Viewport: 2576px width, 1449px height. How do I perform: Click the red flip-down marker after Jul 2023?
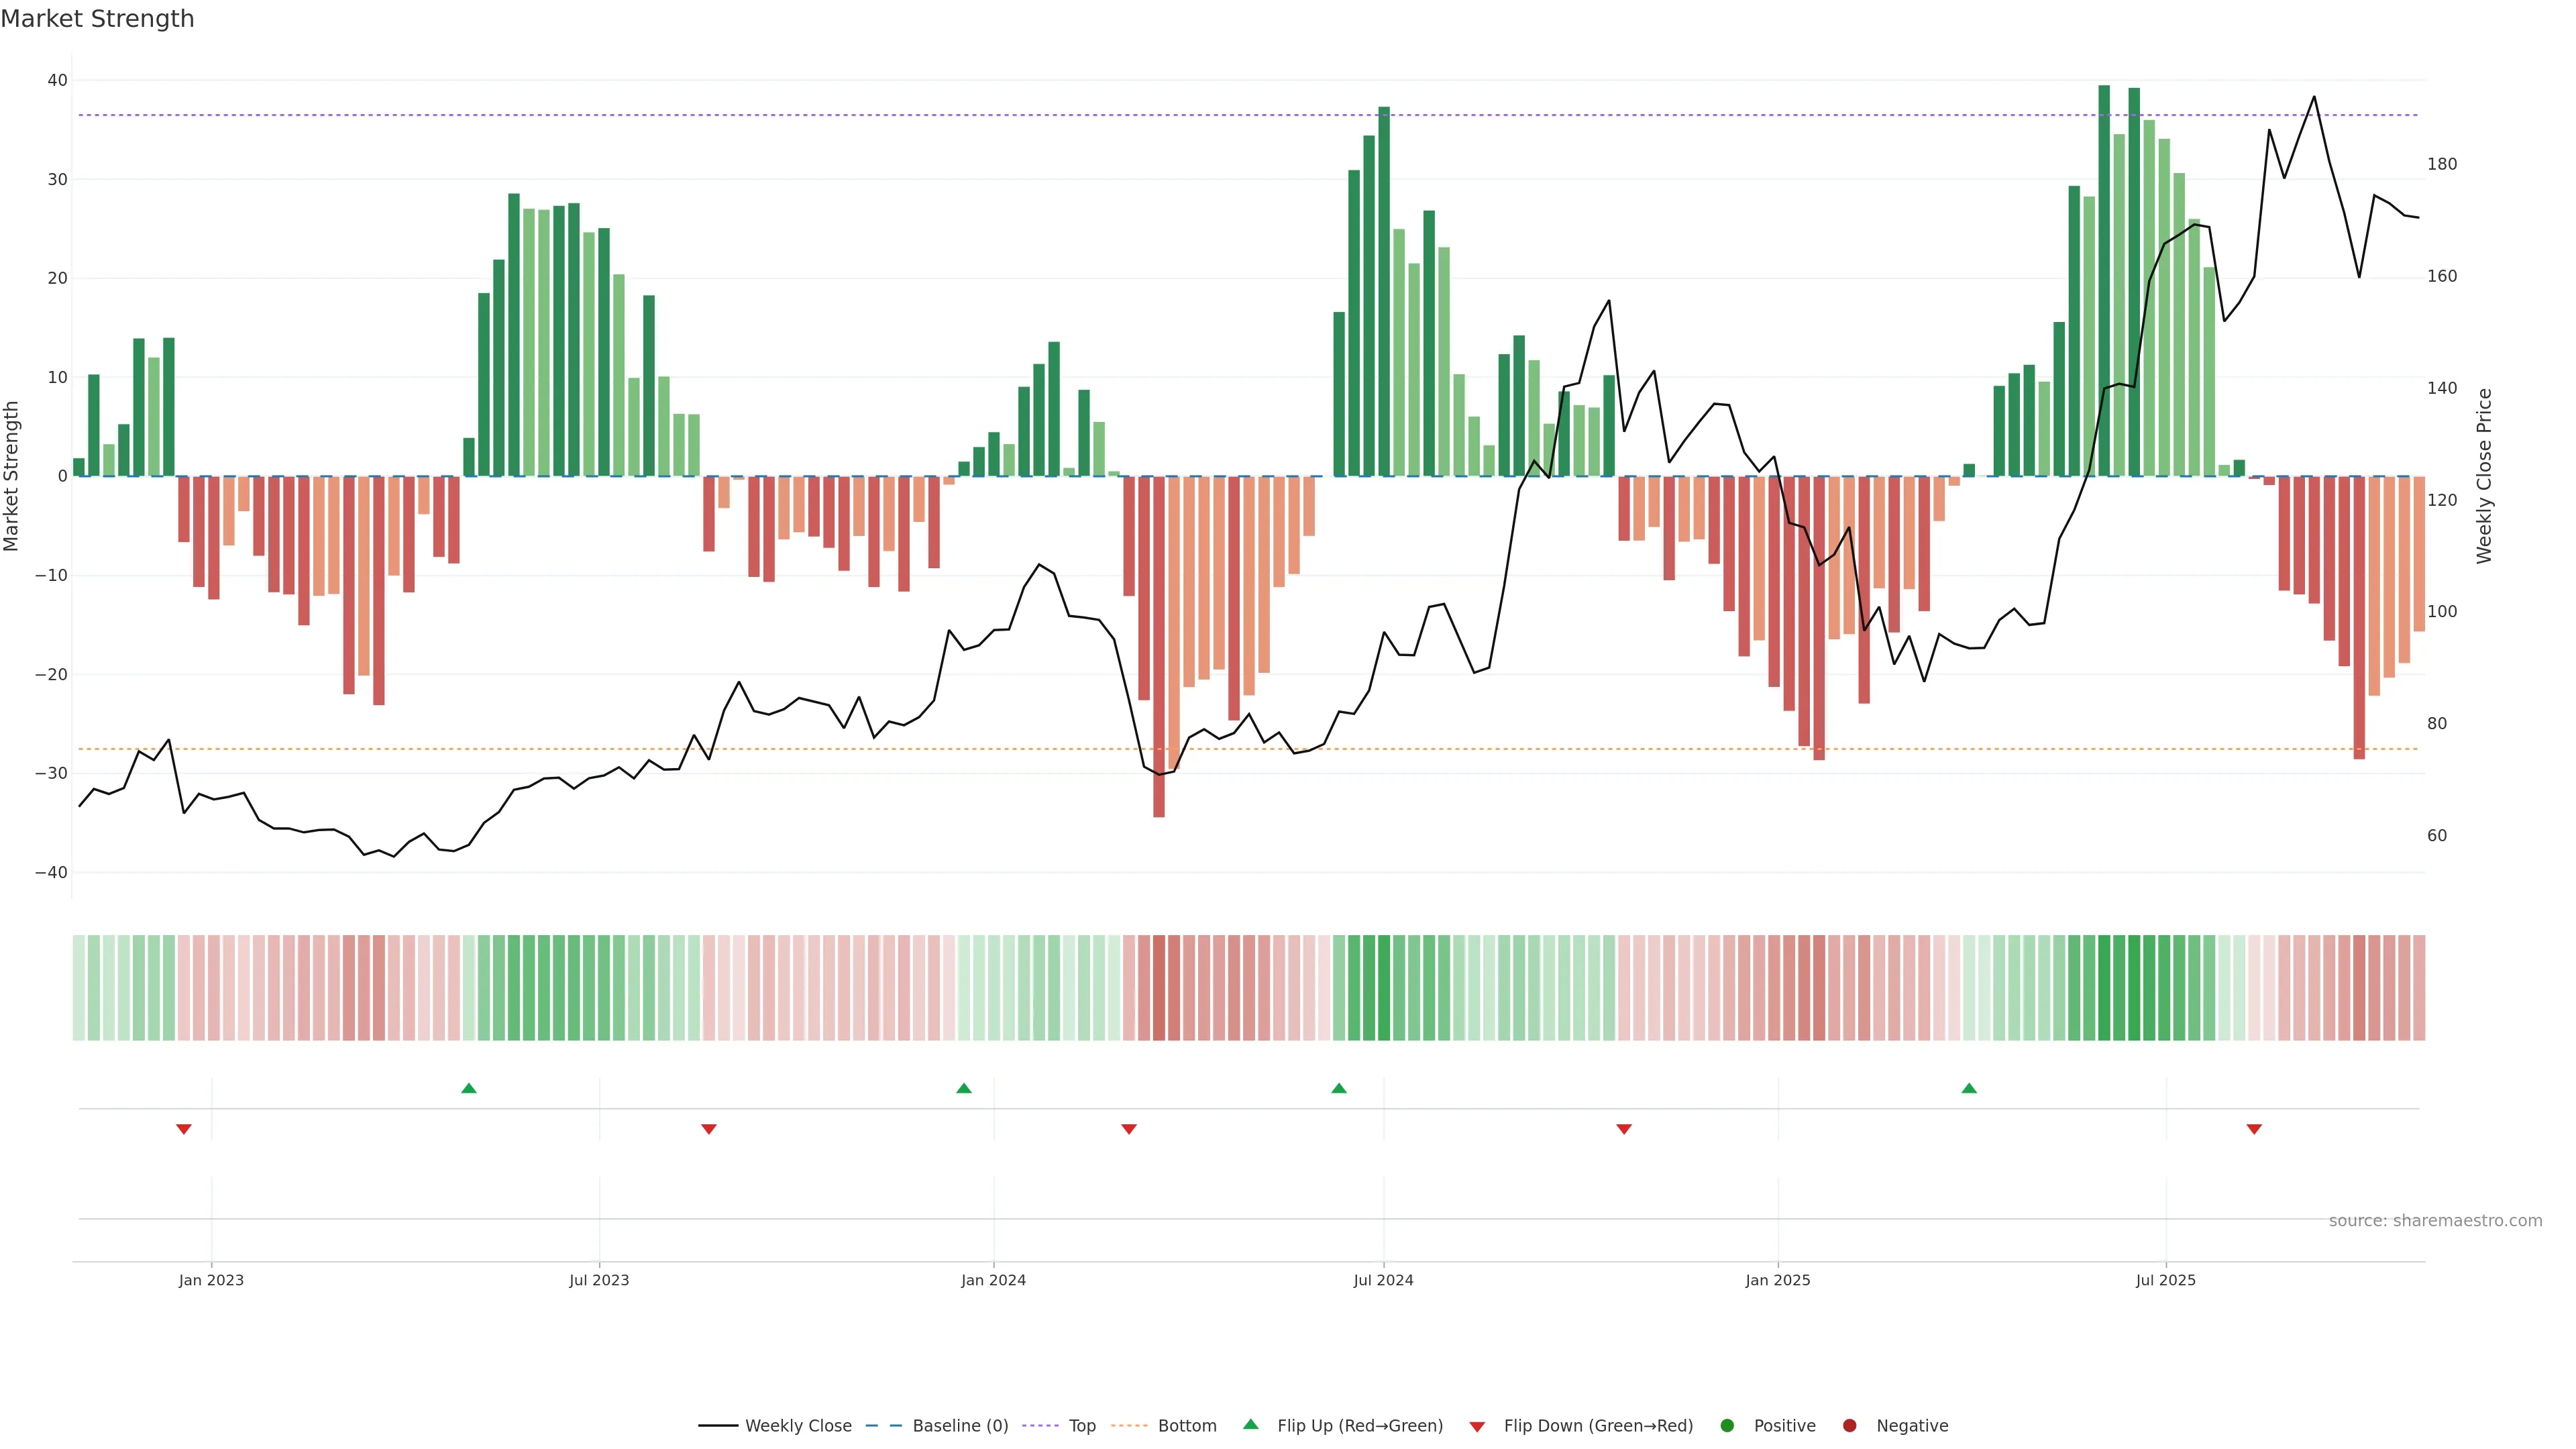[709, 1129]
